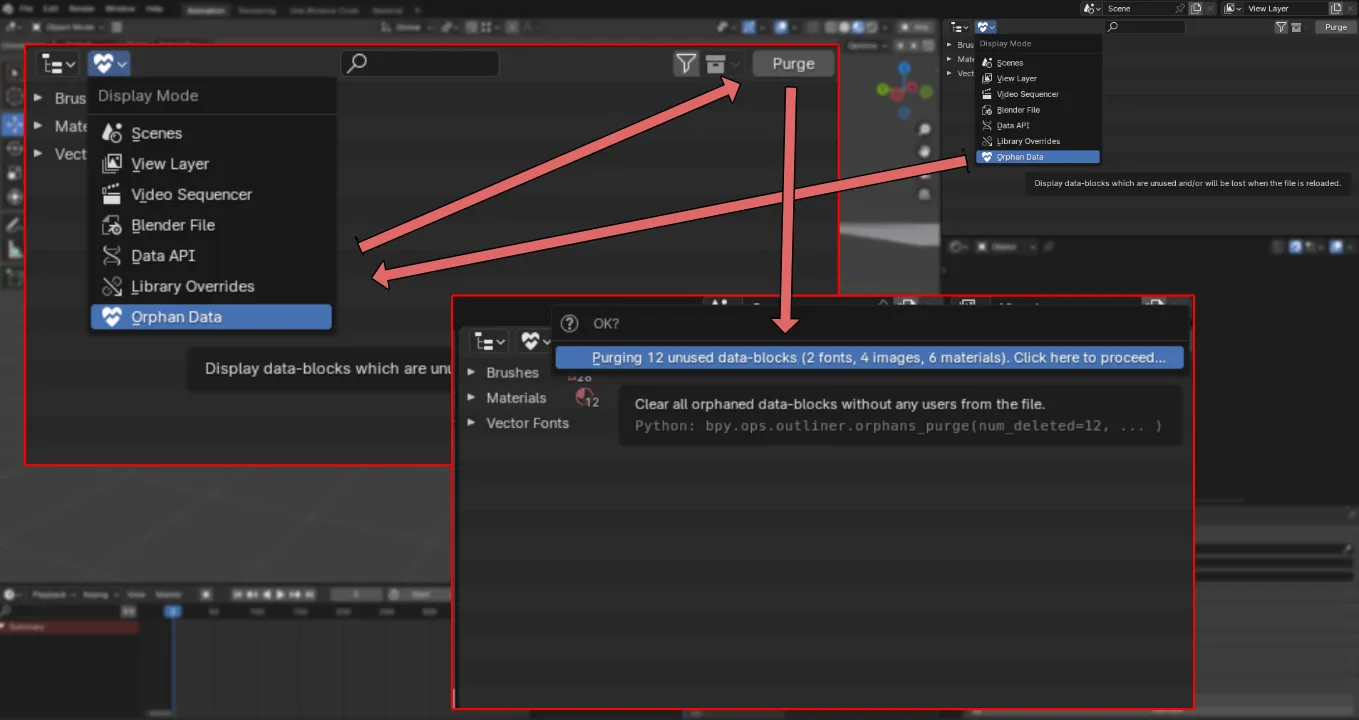This screenshot has width=1359, height=720.
Task: Open the Display Mode dropdown chevron
Action: point(121,63)
